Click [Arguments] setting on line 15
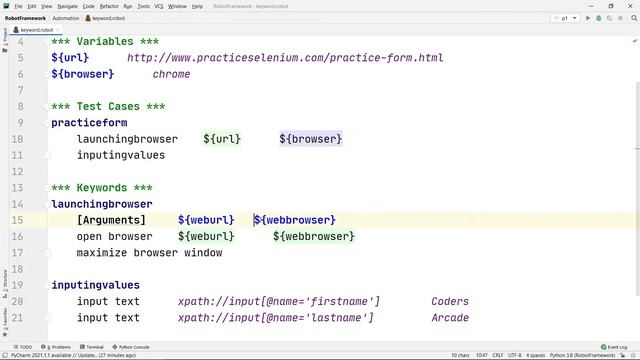Viewport: 640px width, 360px height. coord(111,220)
